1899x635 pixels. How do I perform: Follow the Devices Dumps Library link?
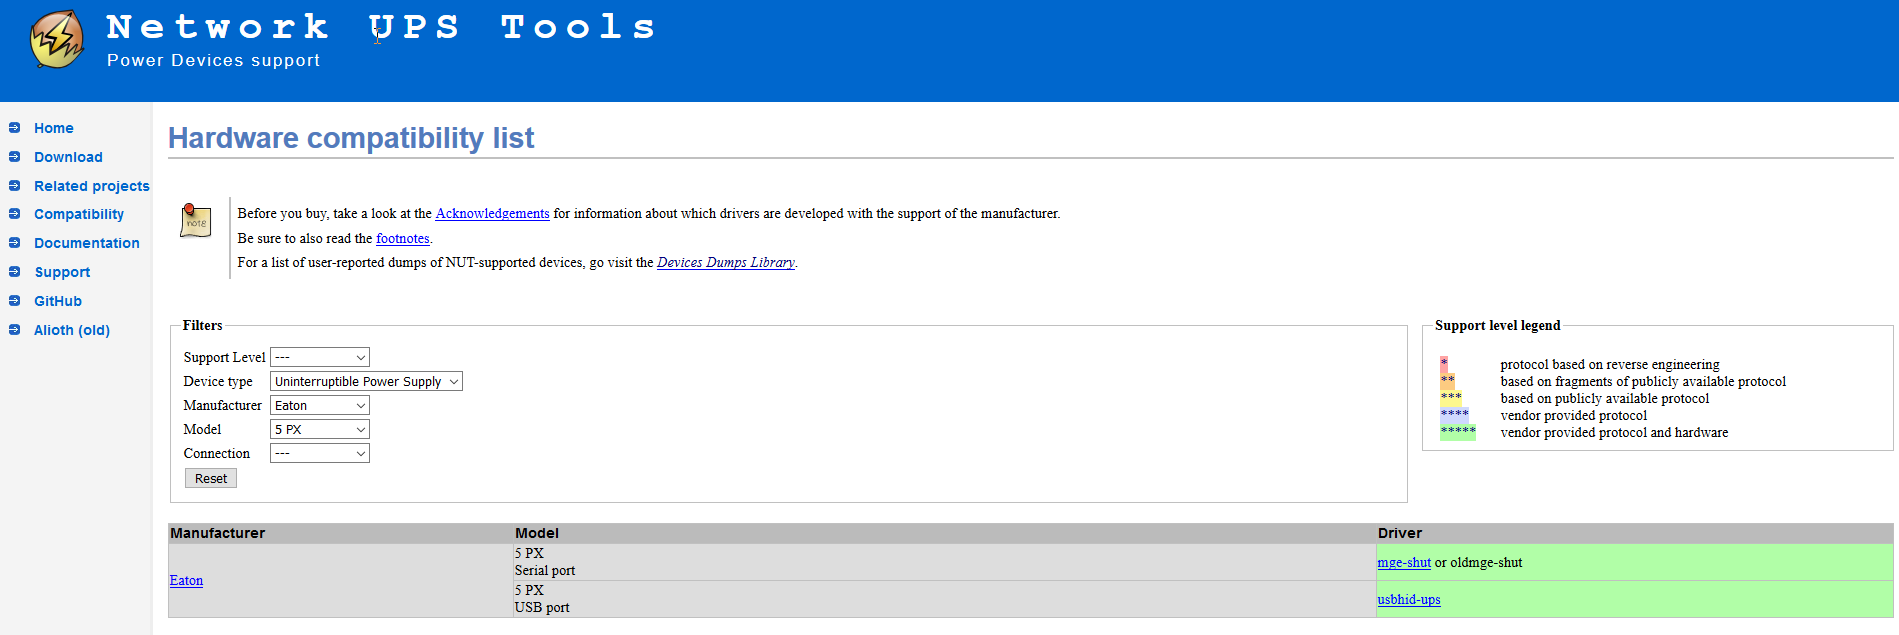coord(726,262)
